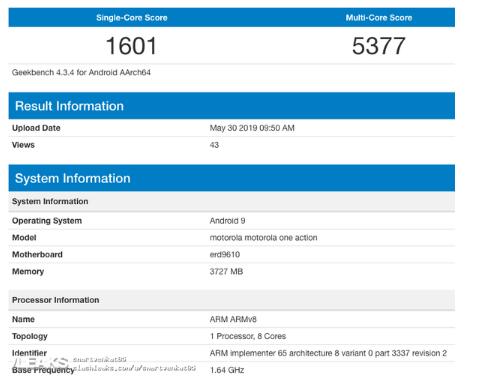Select the motherboard value erd9610
This screenshot has height=391, width=496.
225,255
